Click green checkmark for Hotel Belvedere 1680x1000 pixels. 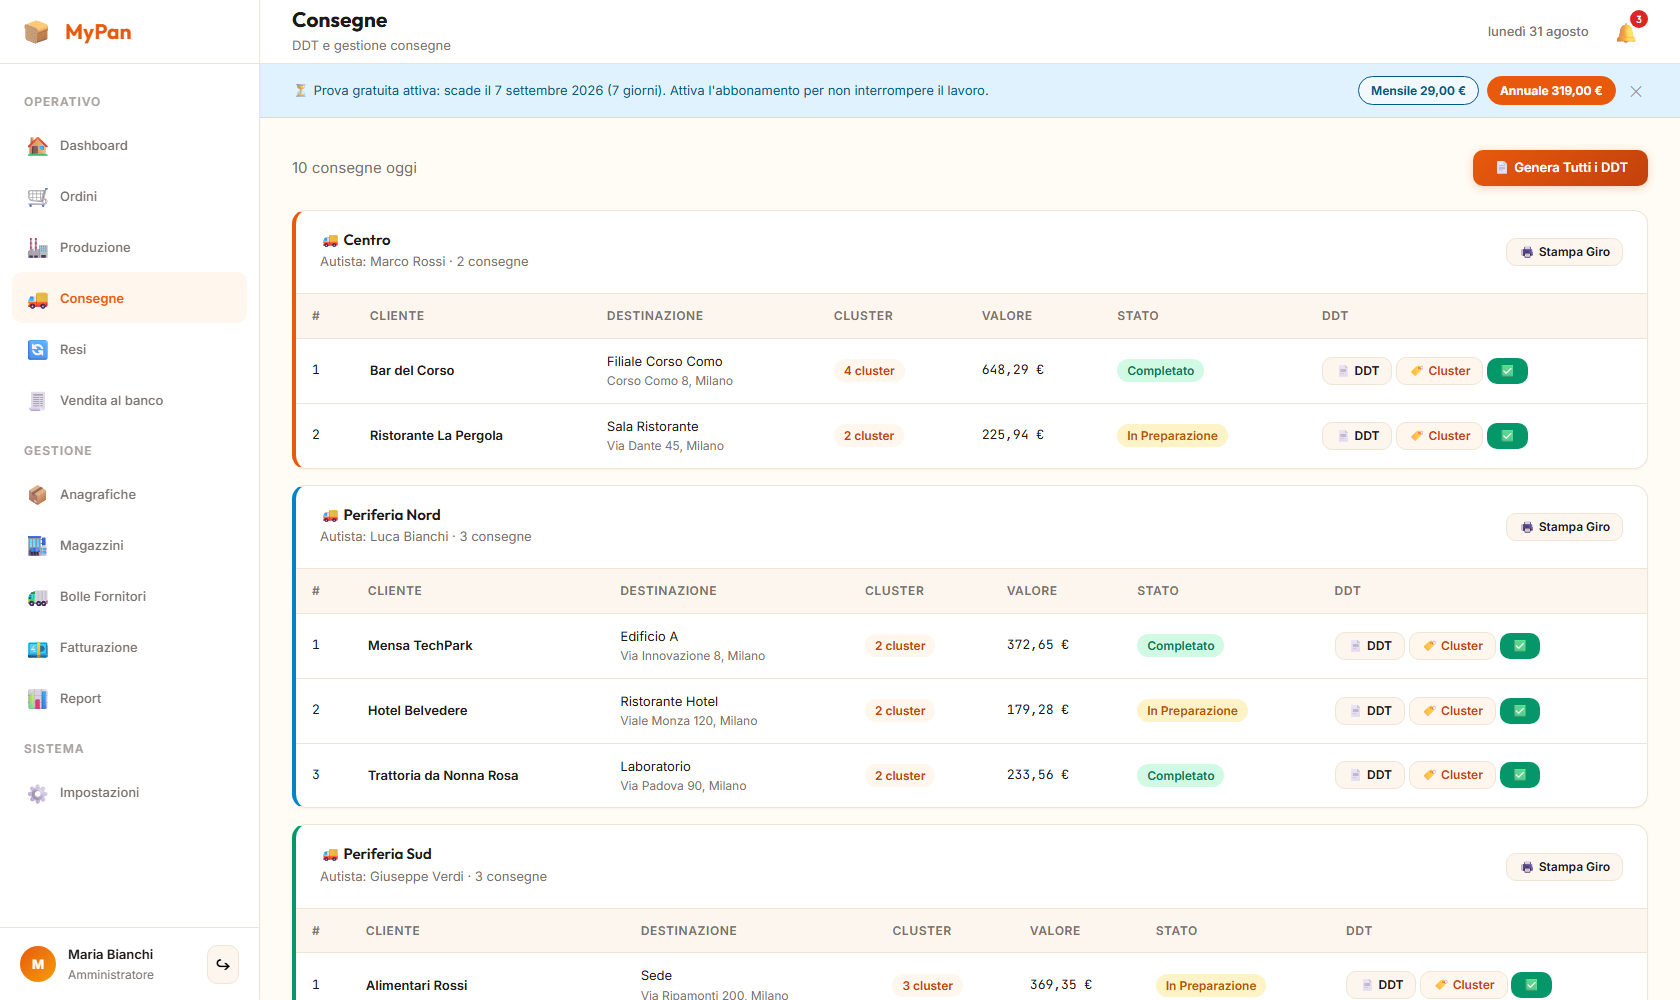tap(1520, 711)
